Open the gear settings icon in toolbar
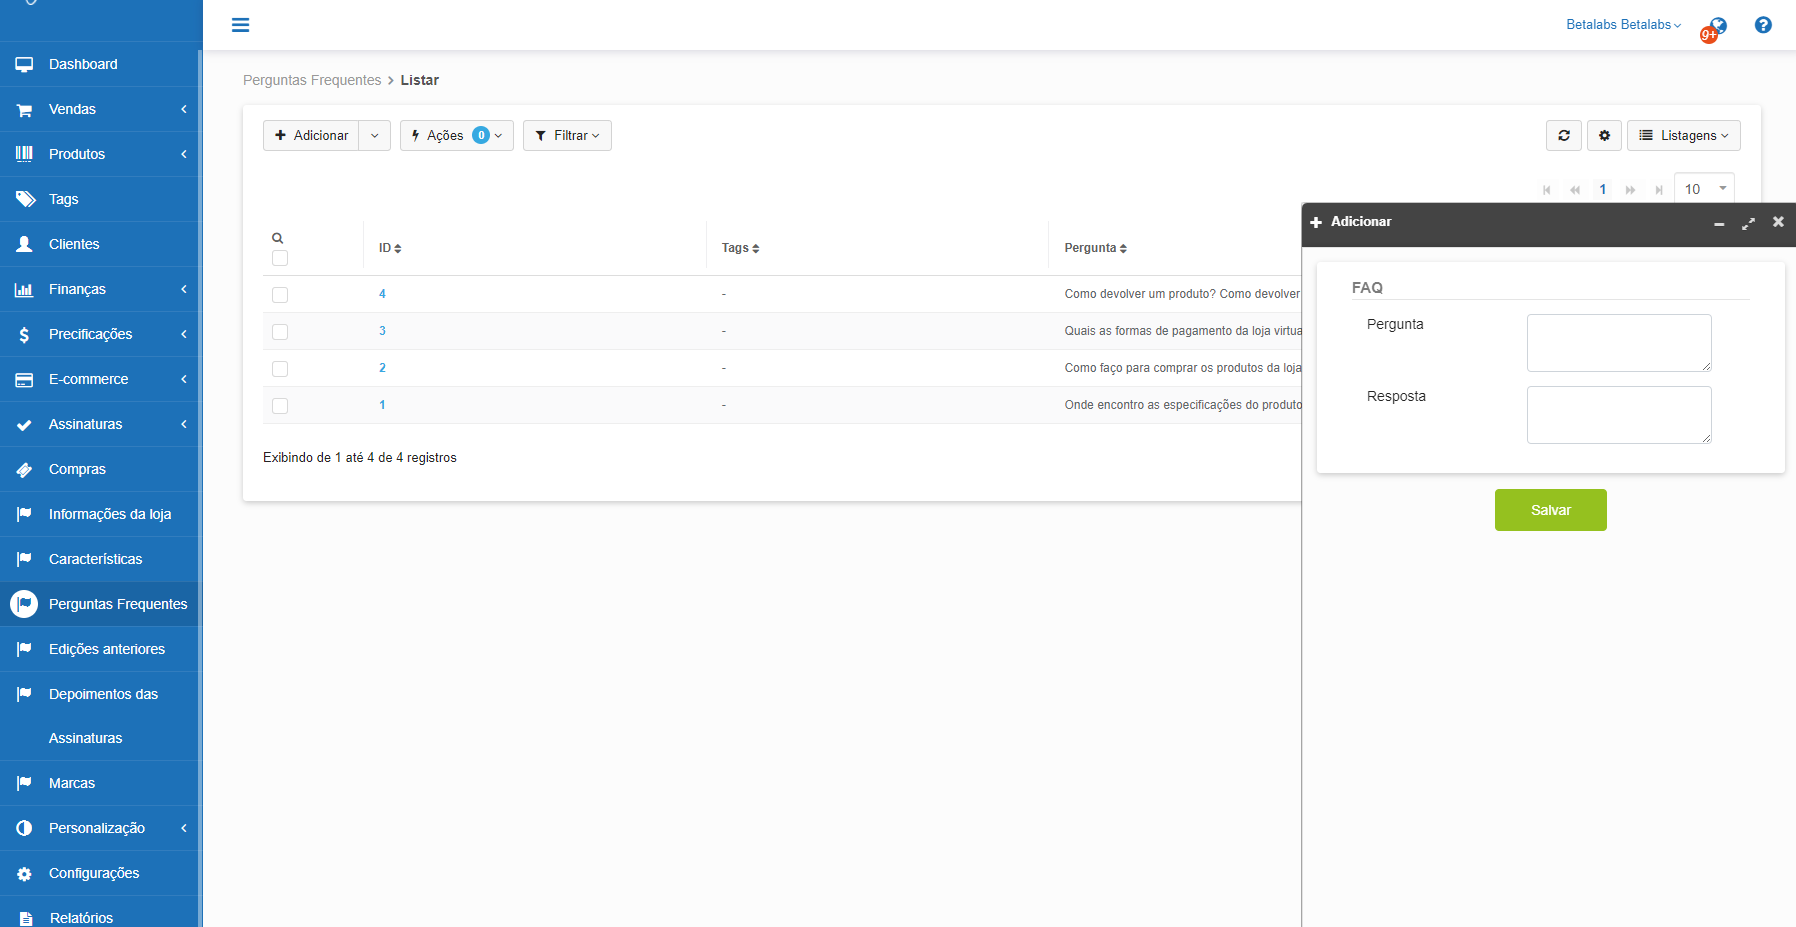 tap(1604, 136)
